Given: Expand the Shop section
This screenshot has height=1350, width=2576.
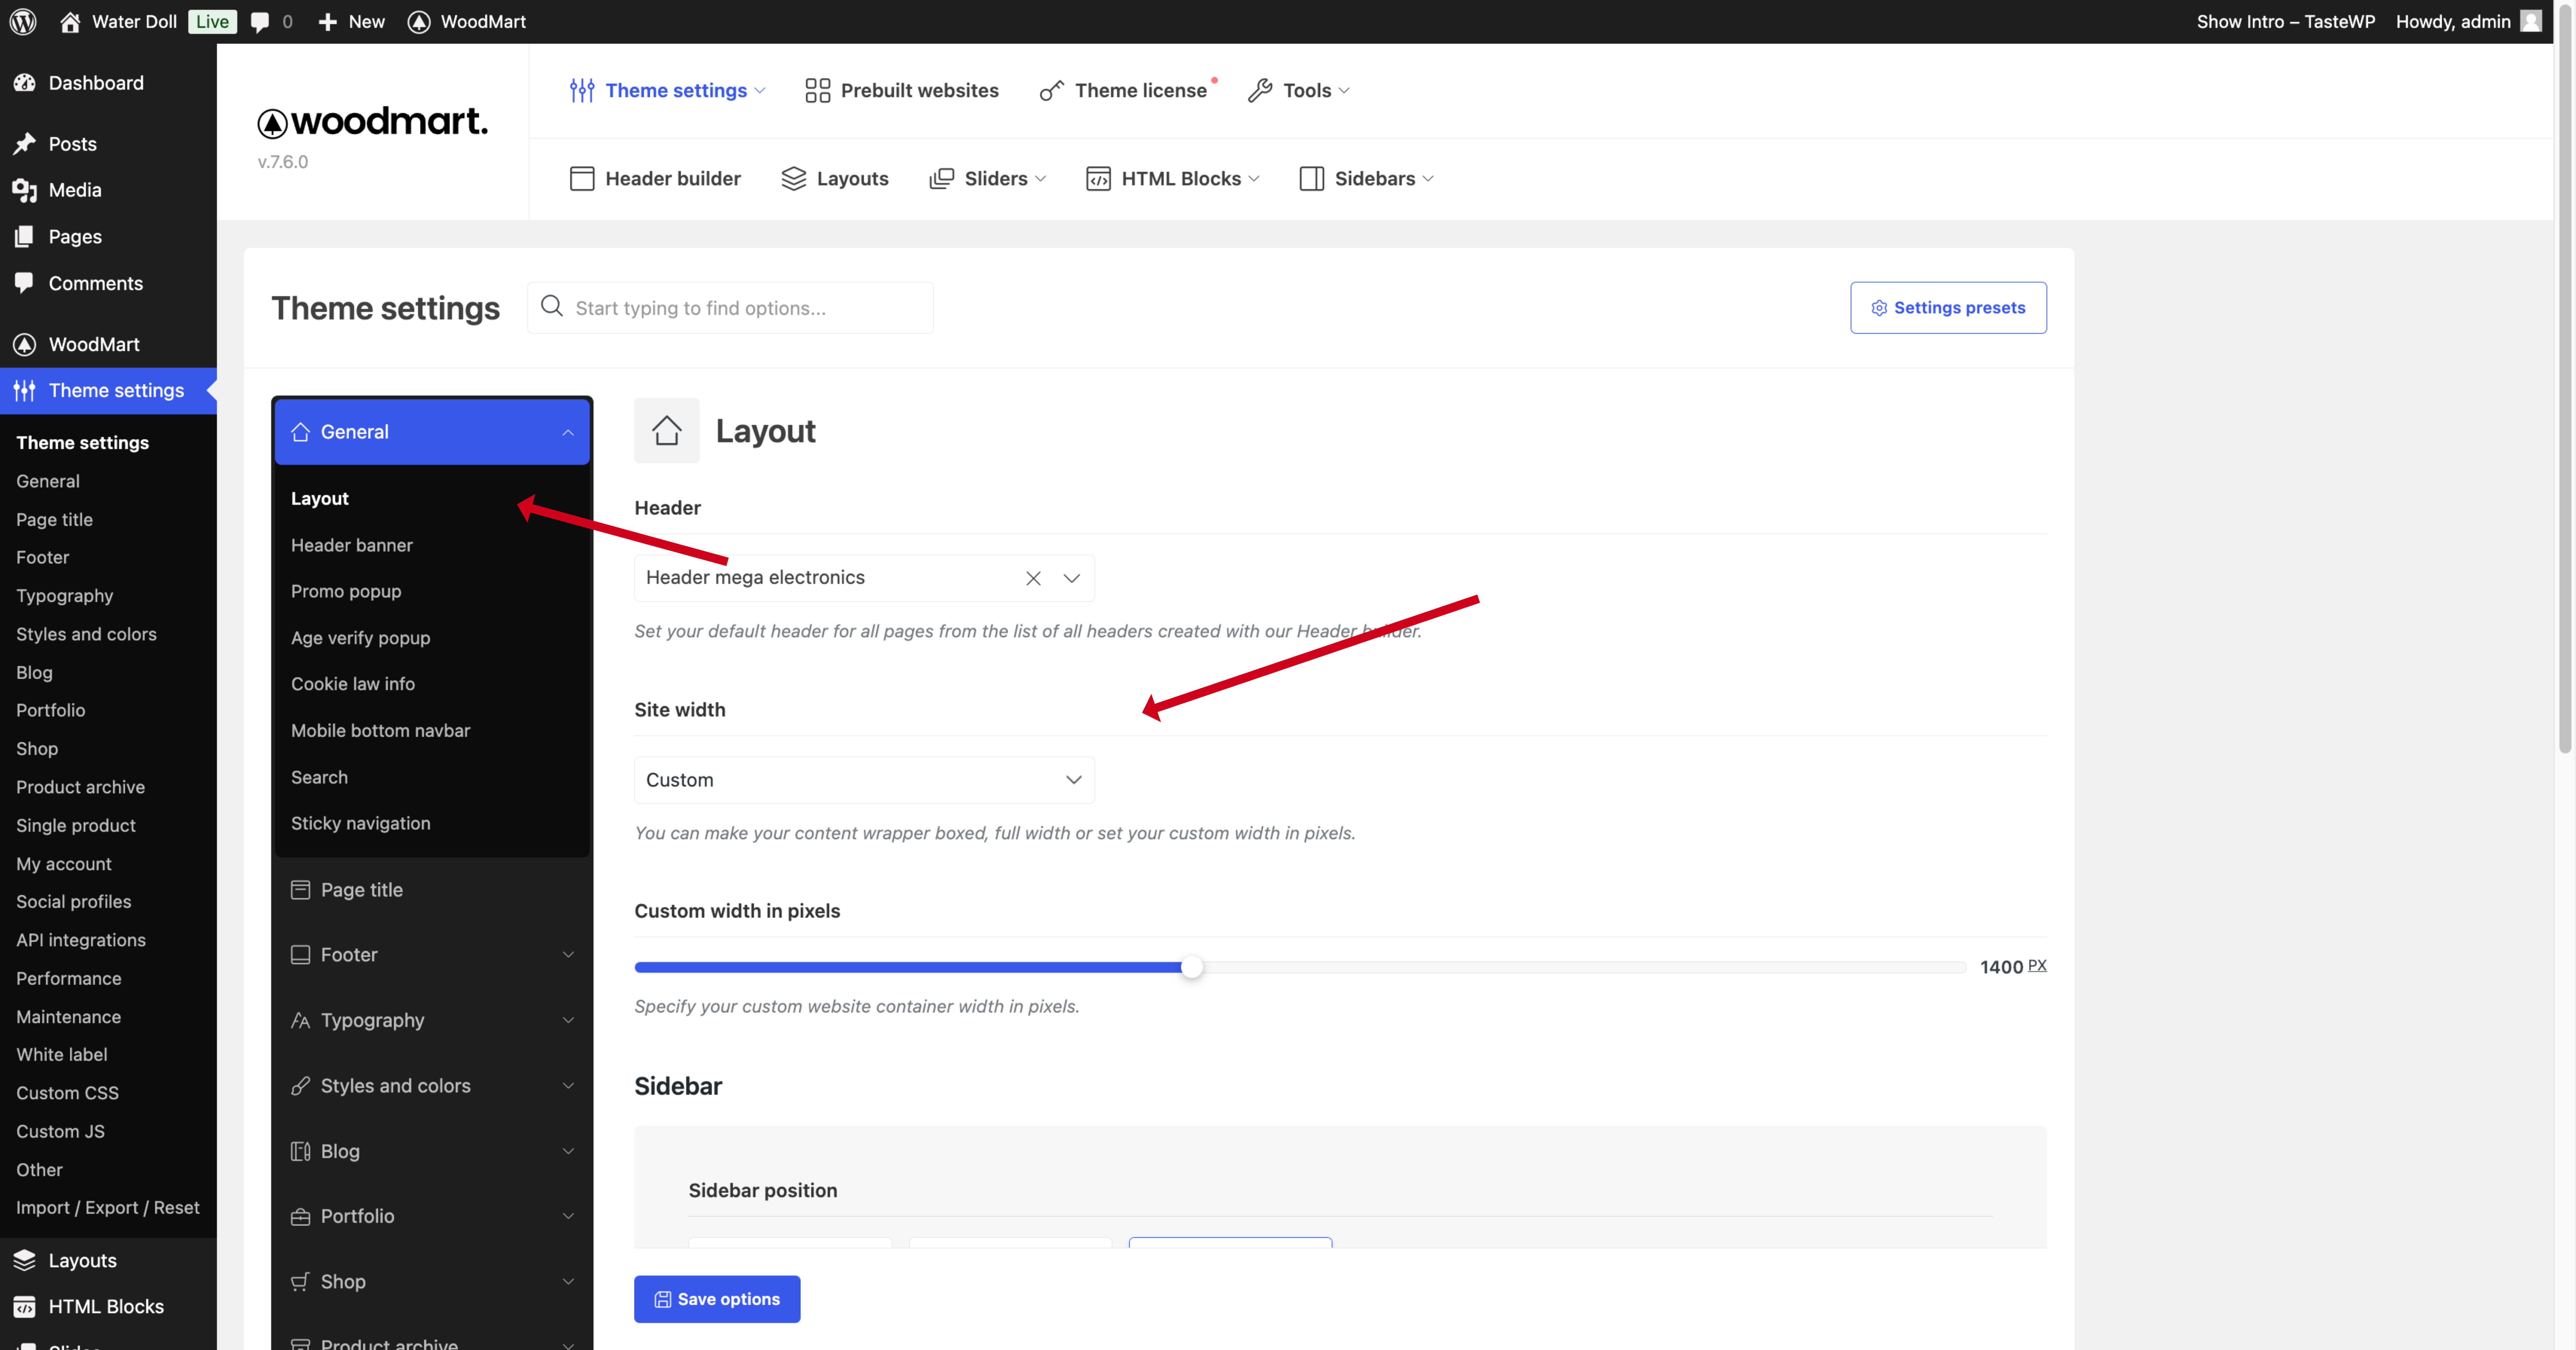Looking at the screenshot, I should point(432,1282).
